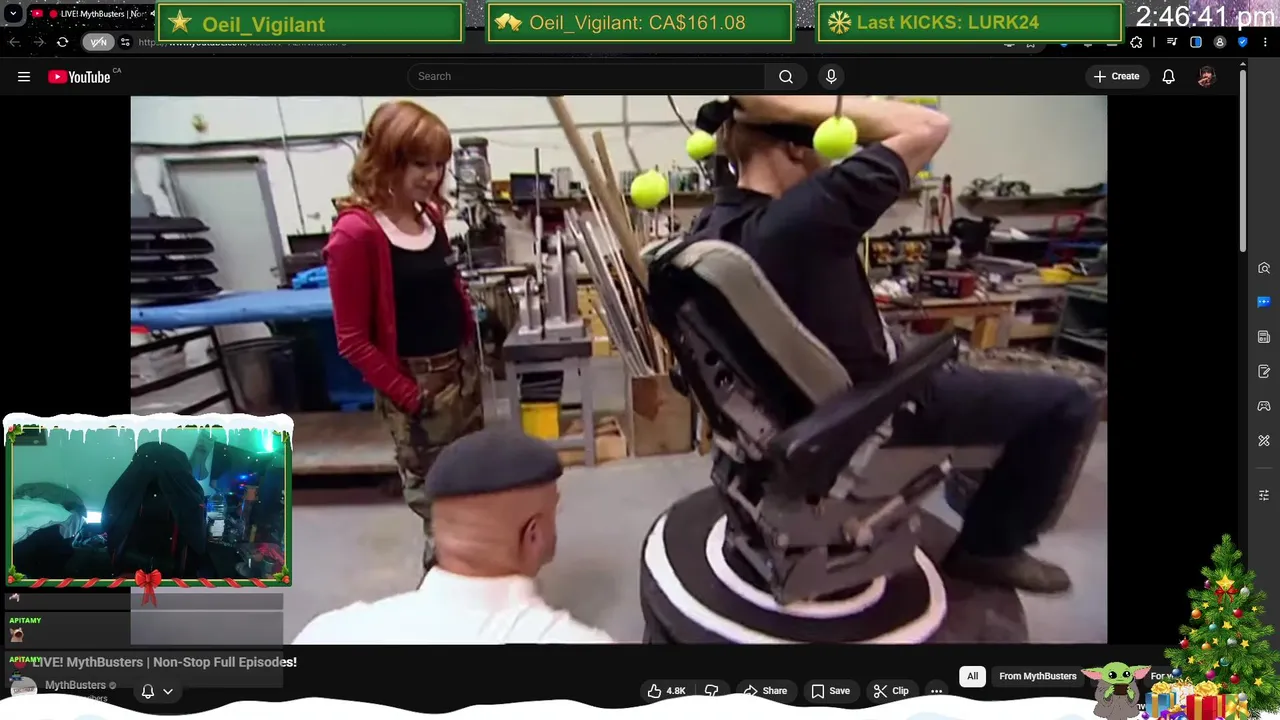Click the subscription bell next to MythBusters
Viewport: 1280px width, 720px height.
click(147, 691)
